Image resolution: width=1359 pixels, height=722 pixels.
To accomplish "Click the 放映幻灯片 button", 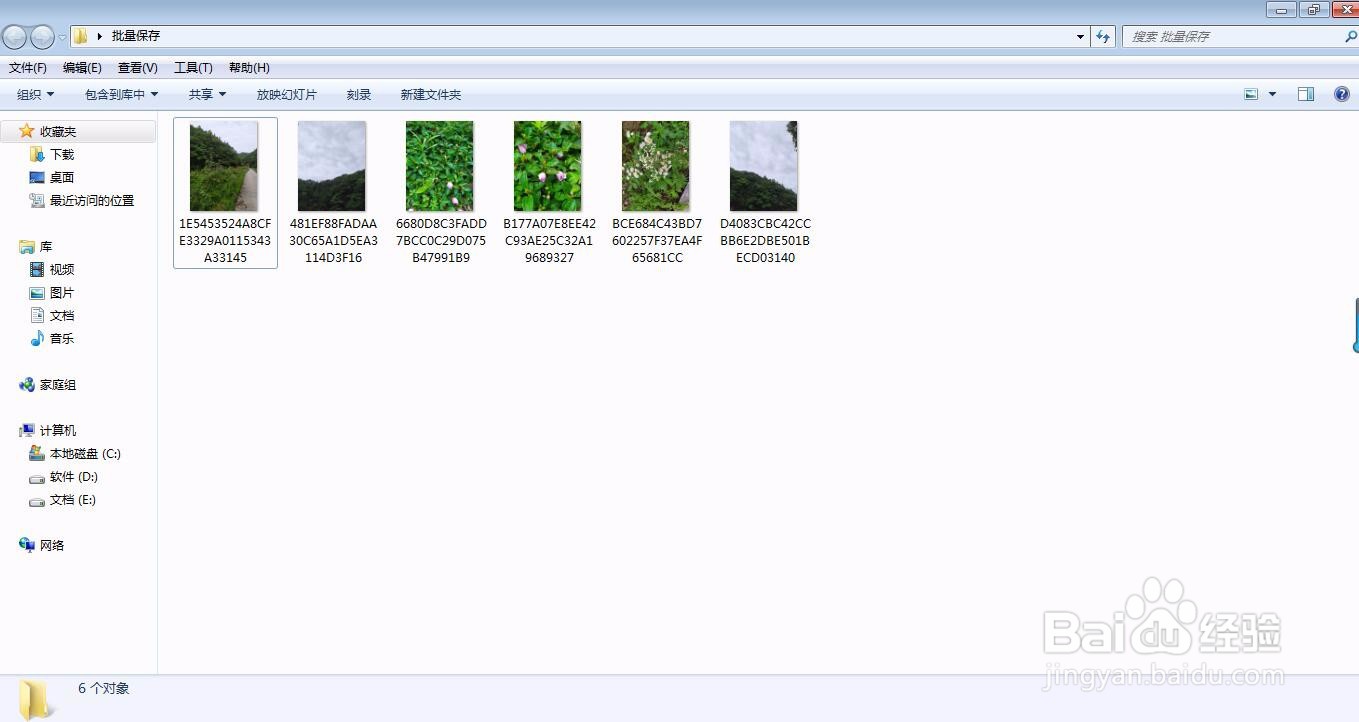I will coord(287,94).
